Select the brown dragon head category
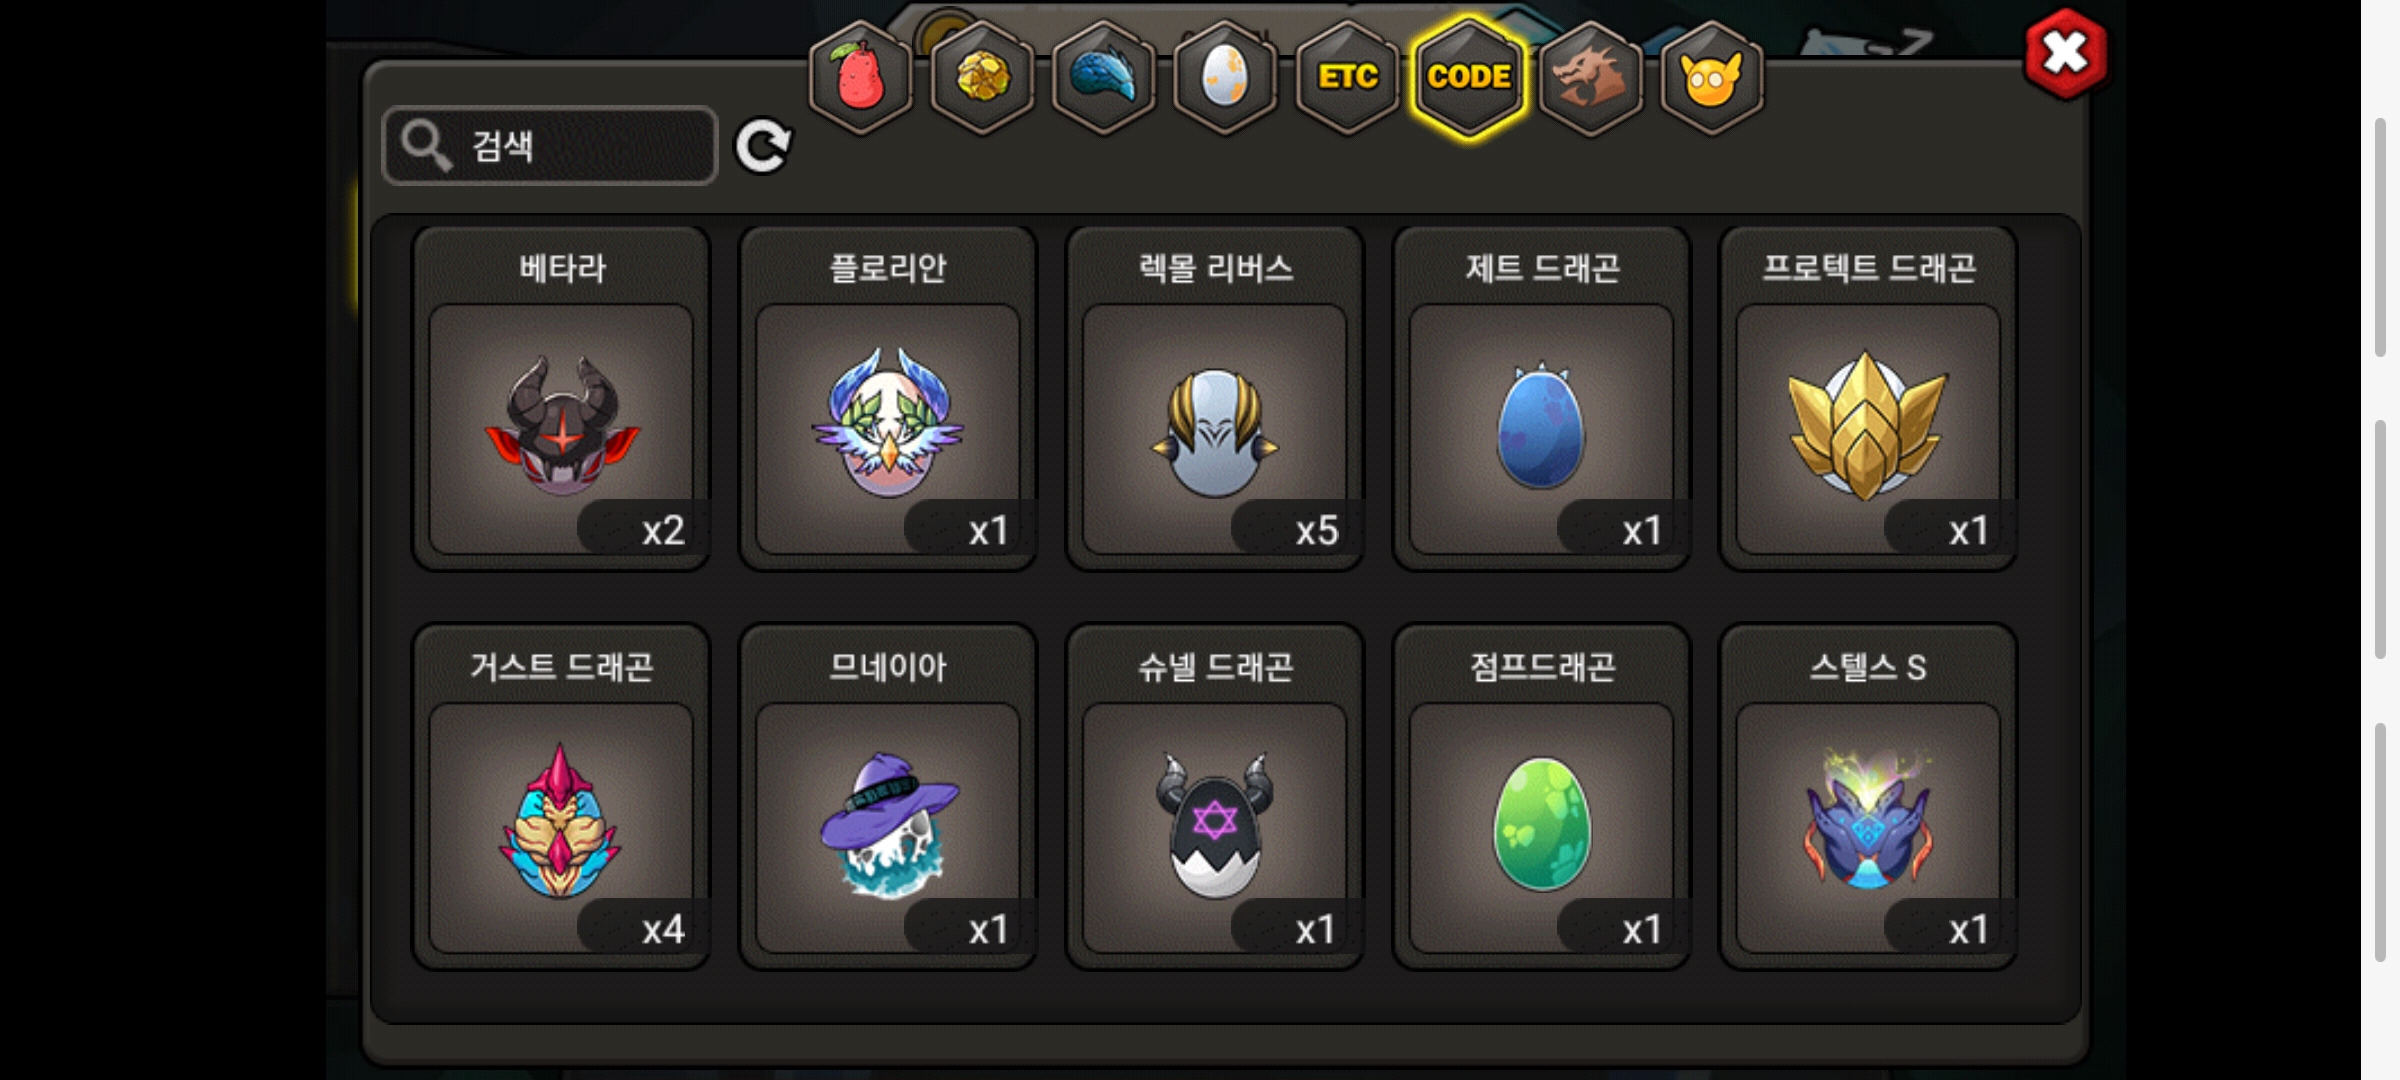 tap(1590, 77)
